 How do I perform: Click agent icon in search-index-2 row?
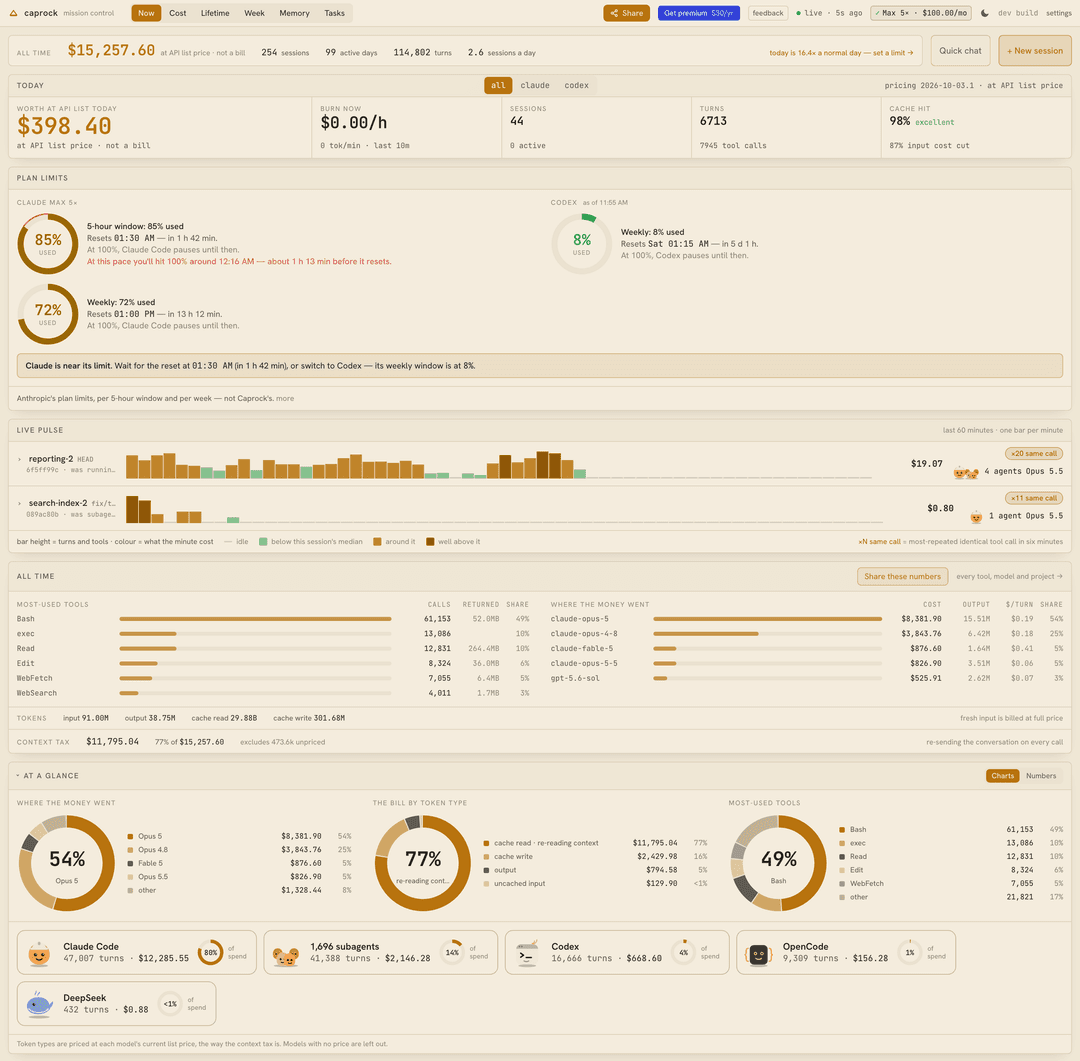976,517
